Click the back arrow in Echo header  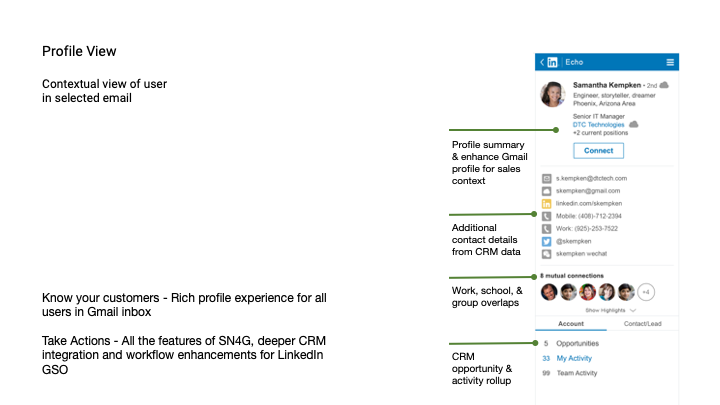[542, 62]
